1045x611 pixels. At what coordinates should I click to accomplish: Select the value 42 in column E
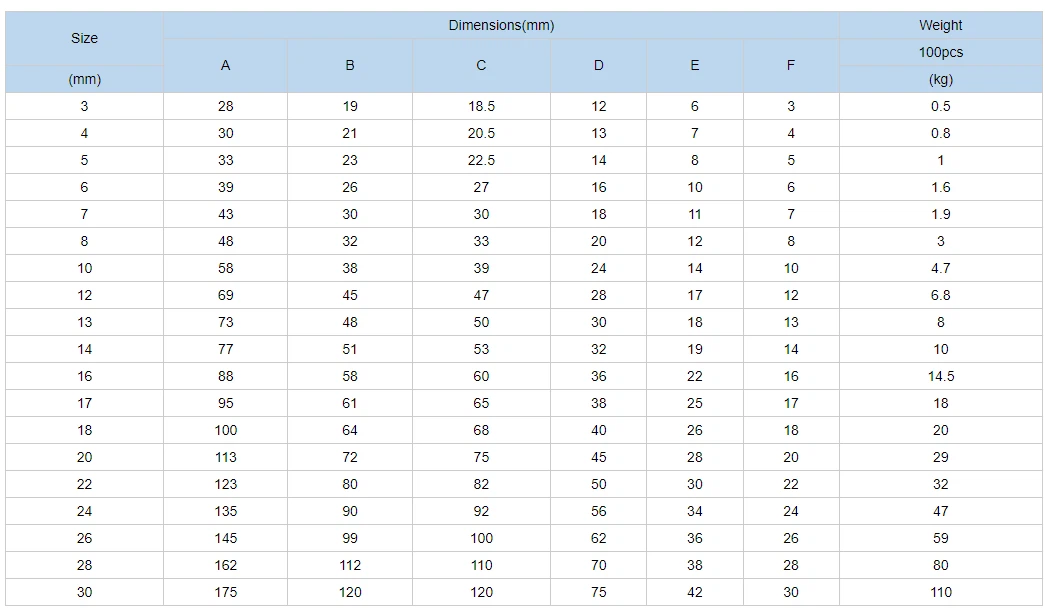coord(694,592)
